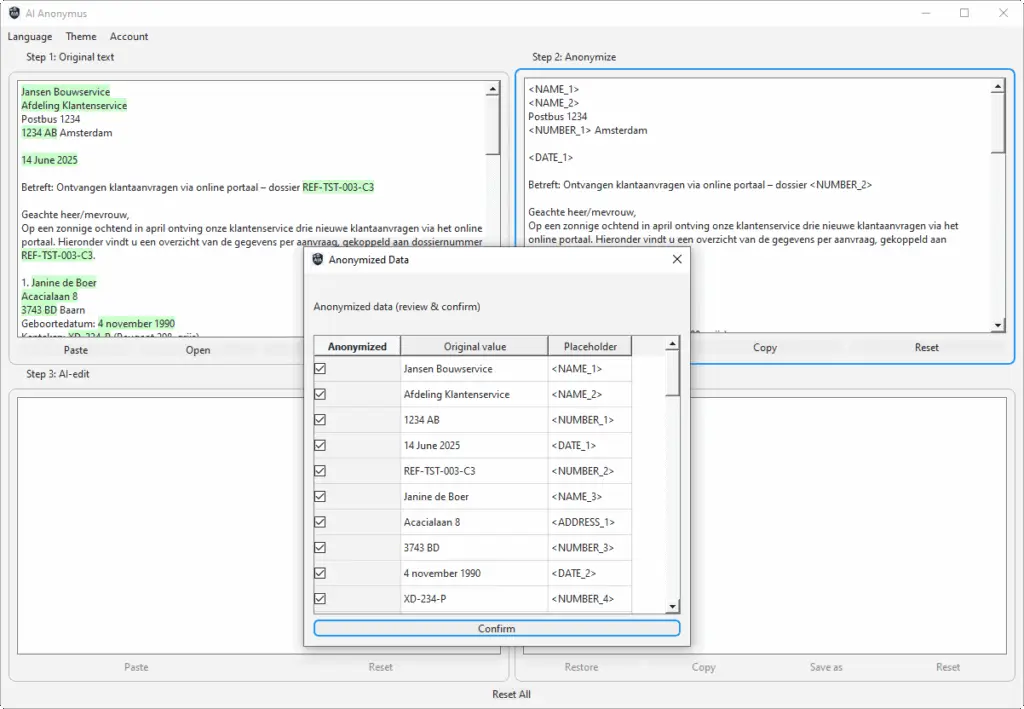
Task: Toggle the 14 June 2025 checkbox
Action: (x=320, y=445)
